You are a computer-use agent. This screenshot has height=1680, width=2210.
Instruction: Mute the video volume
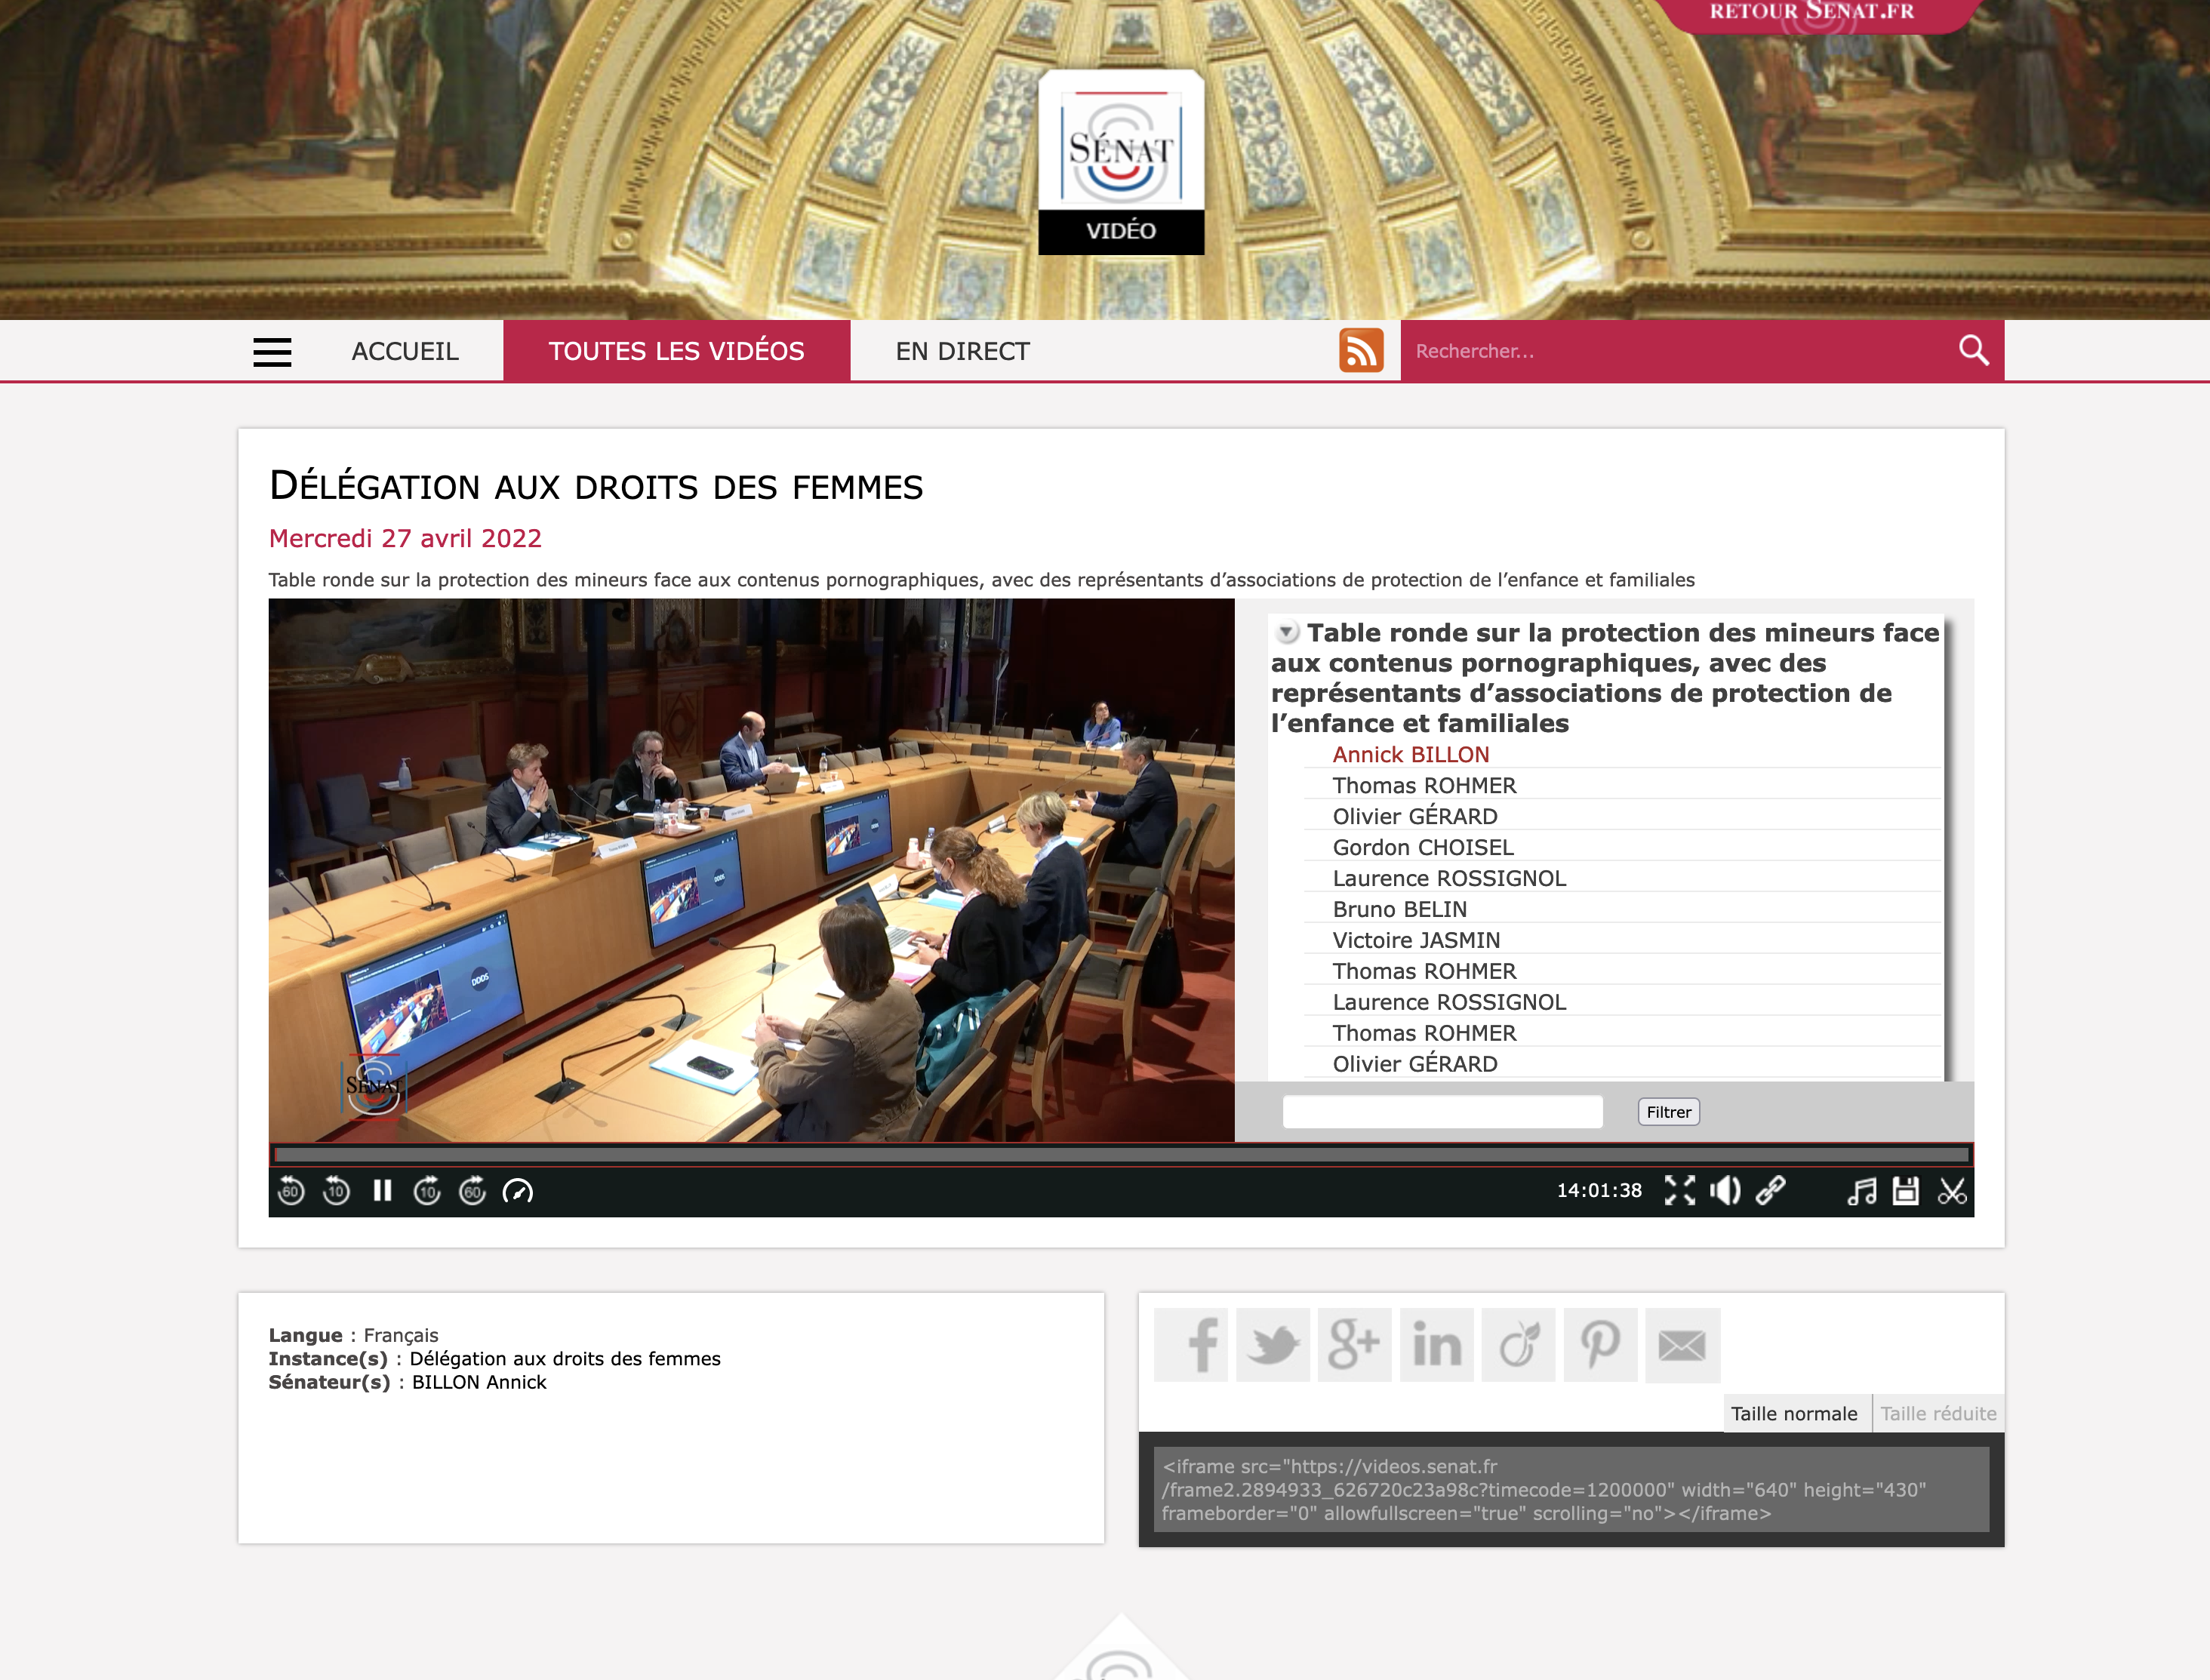[1725, 1190]
